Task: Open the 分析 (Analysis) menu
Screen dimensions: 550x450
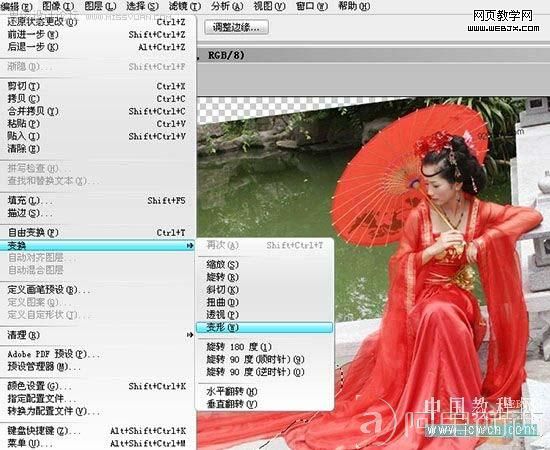Action: (x=227, y=6)
